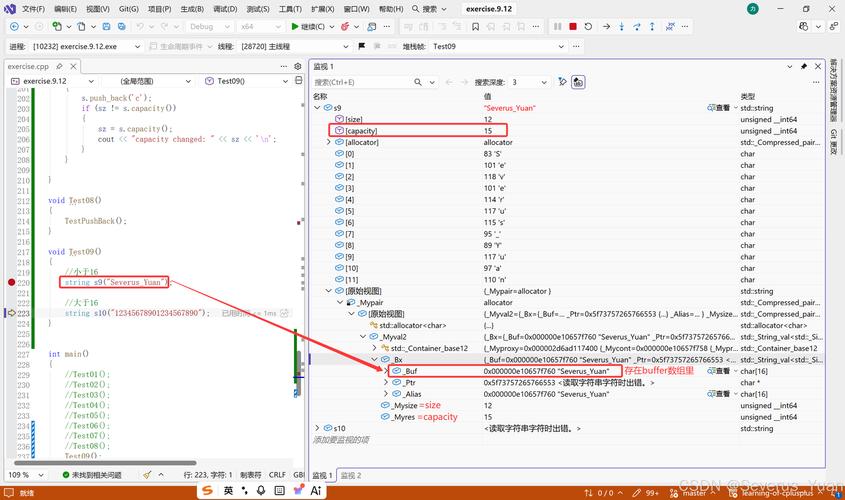Screen dimensions: 845x500
Task: Open the stack frame Test09 dropdown
Action: click(498, 46)
